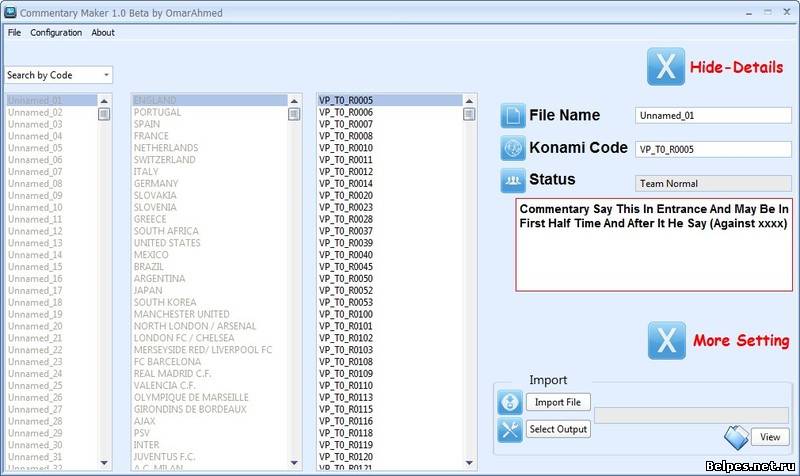Click down arrow of Unnamed list scrollbar
This screenshot has width=800, height=476.
point(104,463)
